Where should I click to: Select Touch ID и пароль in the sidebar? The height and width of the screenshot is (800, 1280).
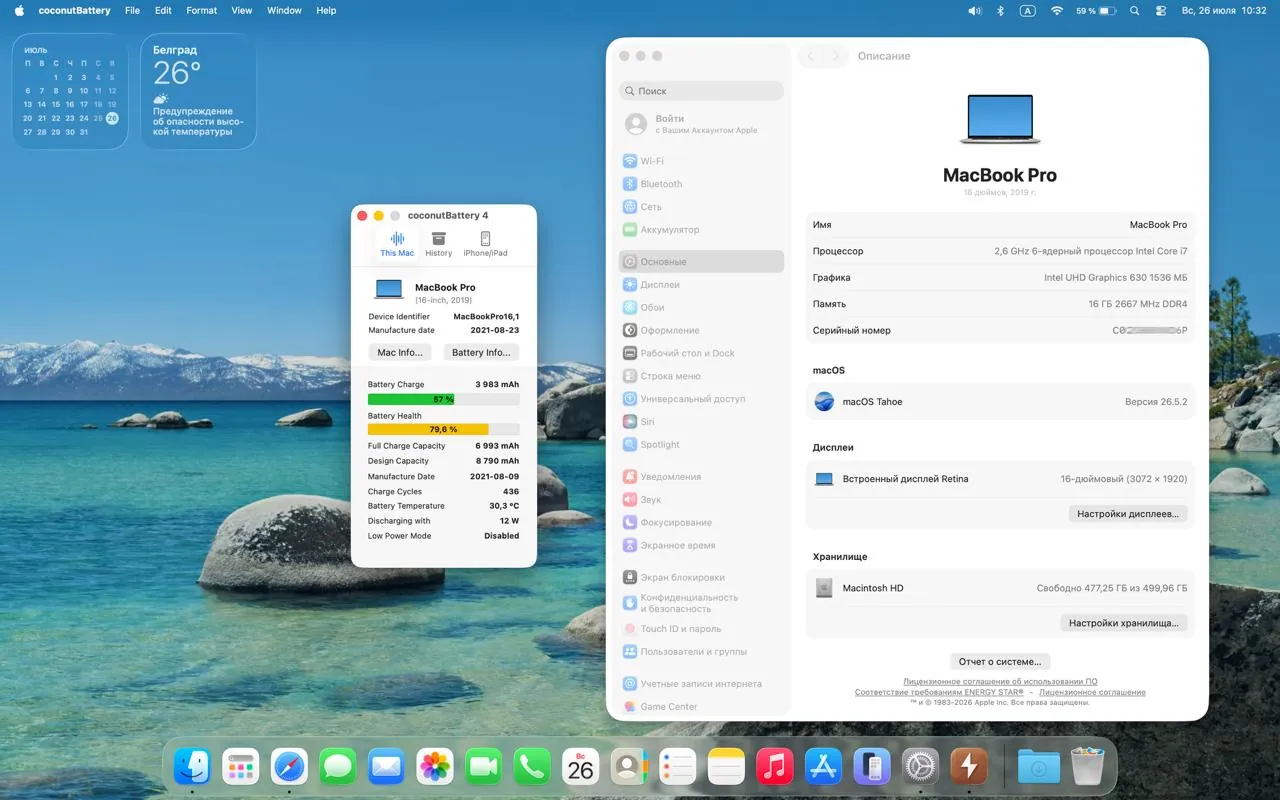click(x=701, y=629)
